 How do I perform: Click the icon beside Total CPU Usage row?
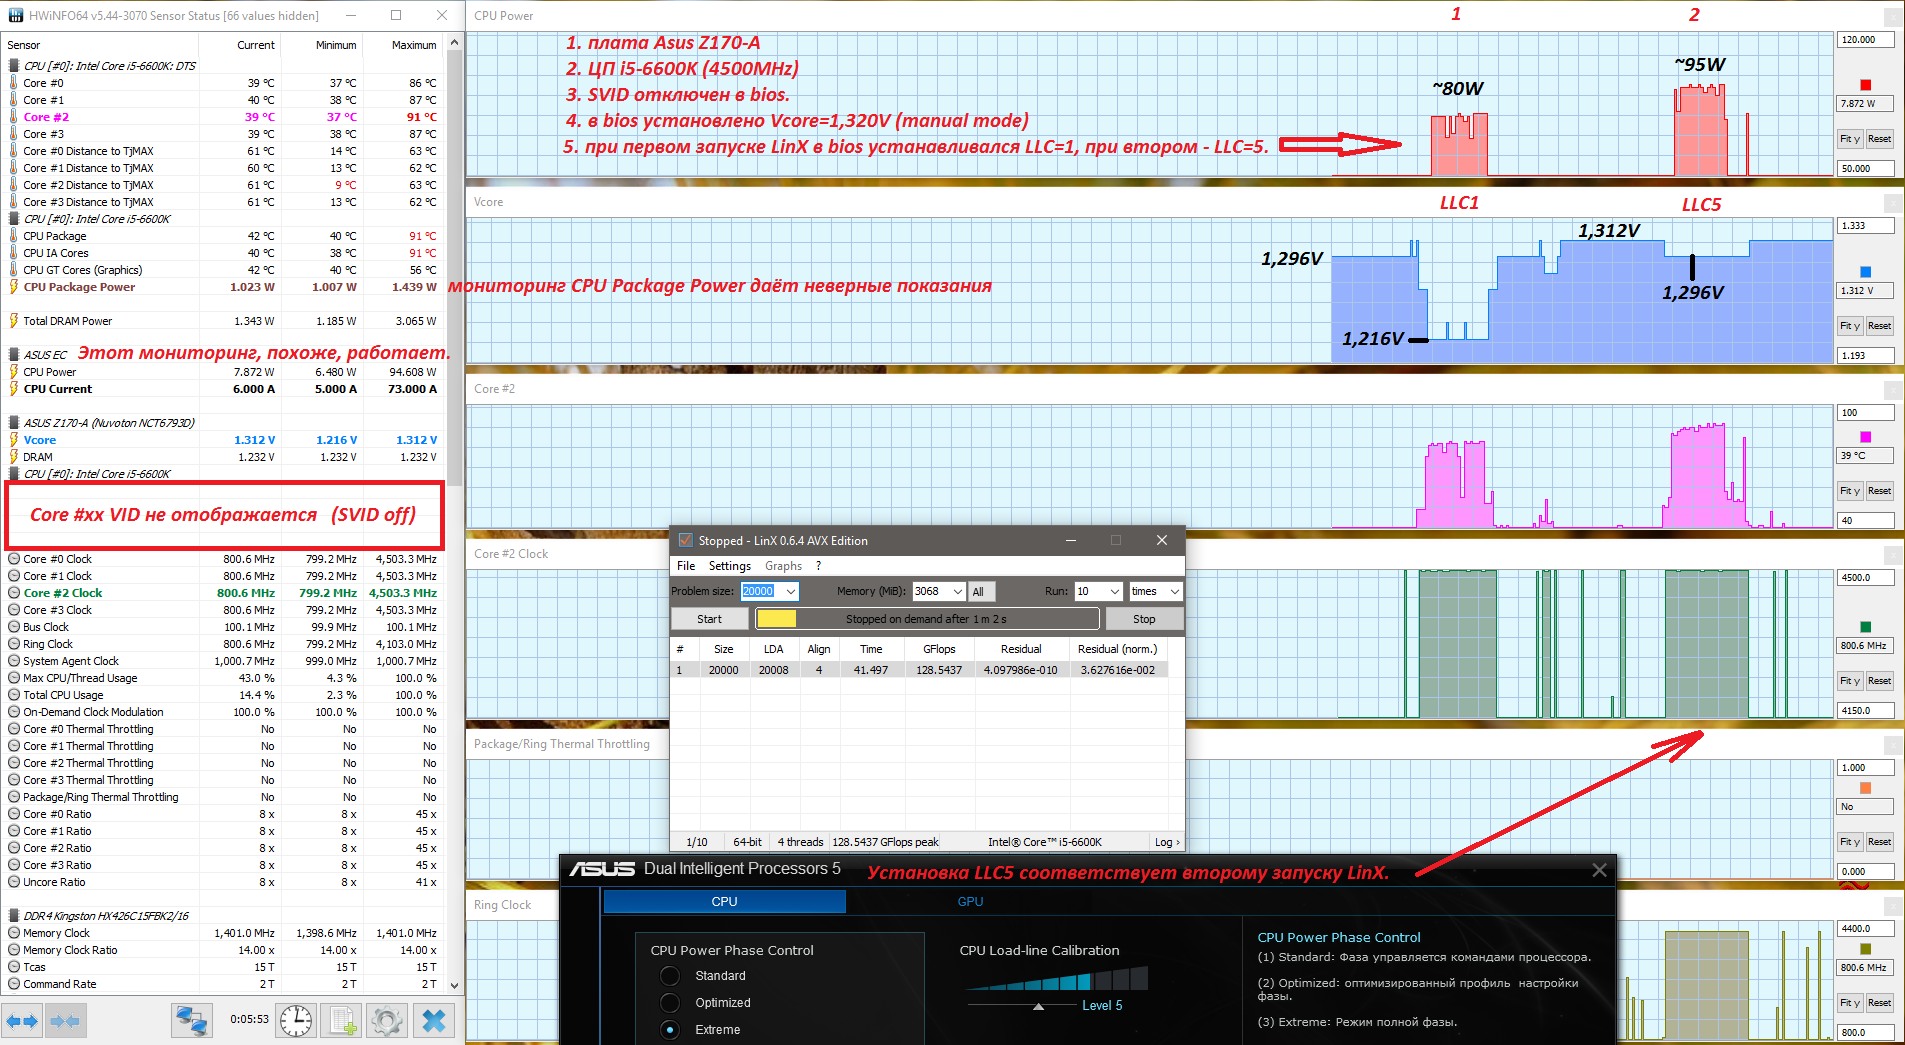(x=14, y=695)
